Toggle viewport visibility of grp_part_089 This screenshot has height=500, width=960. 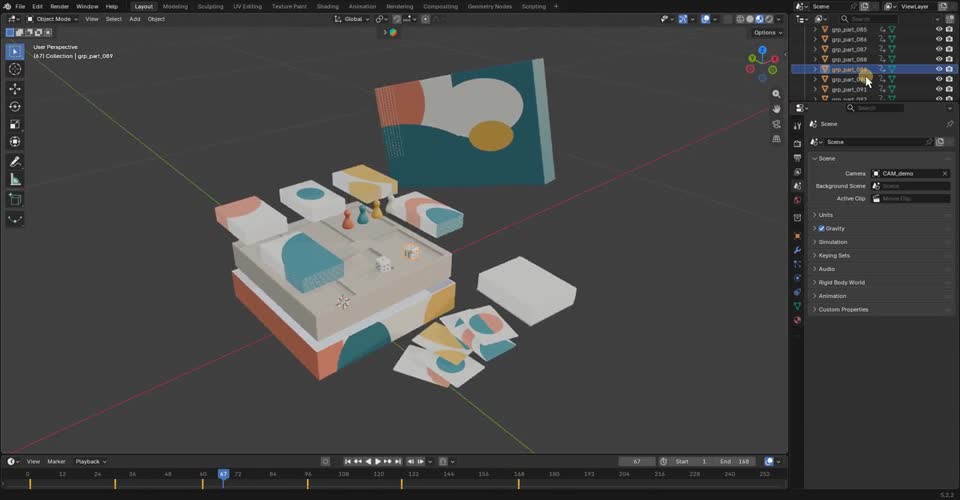click(x=939, y=69)
